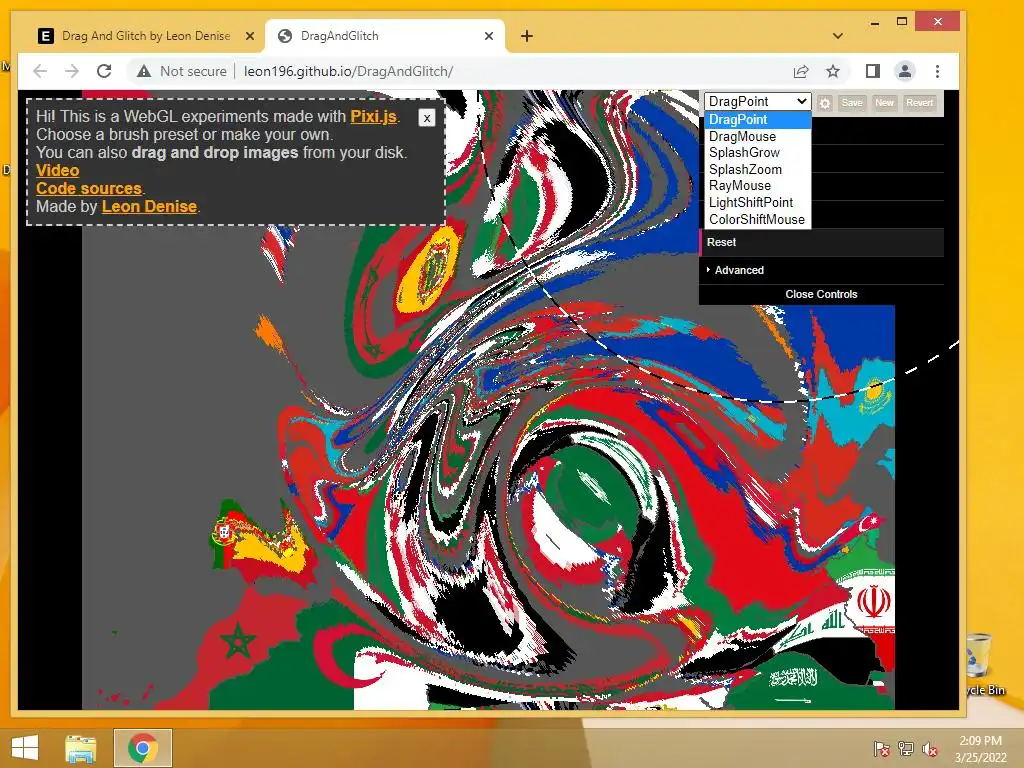The height and width of the screenshot is (768, 1024).
Task: Open File Explorer from taskbar
Action: click(80, 748)
